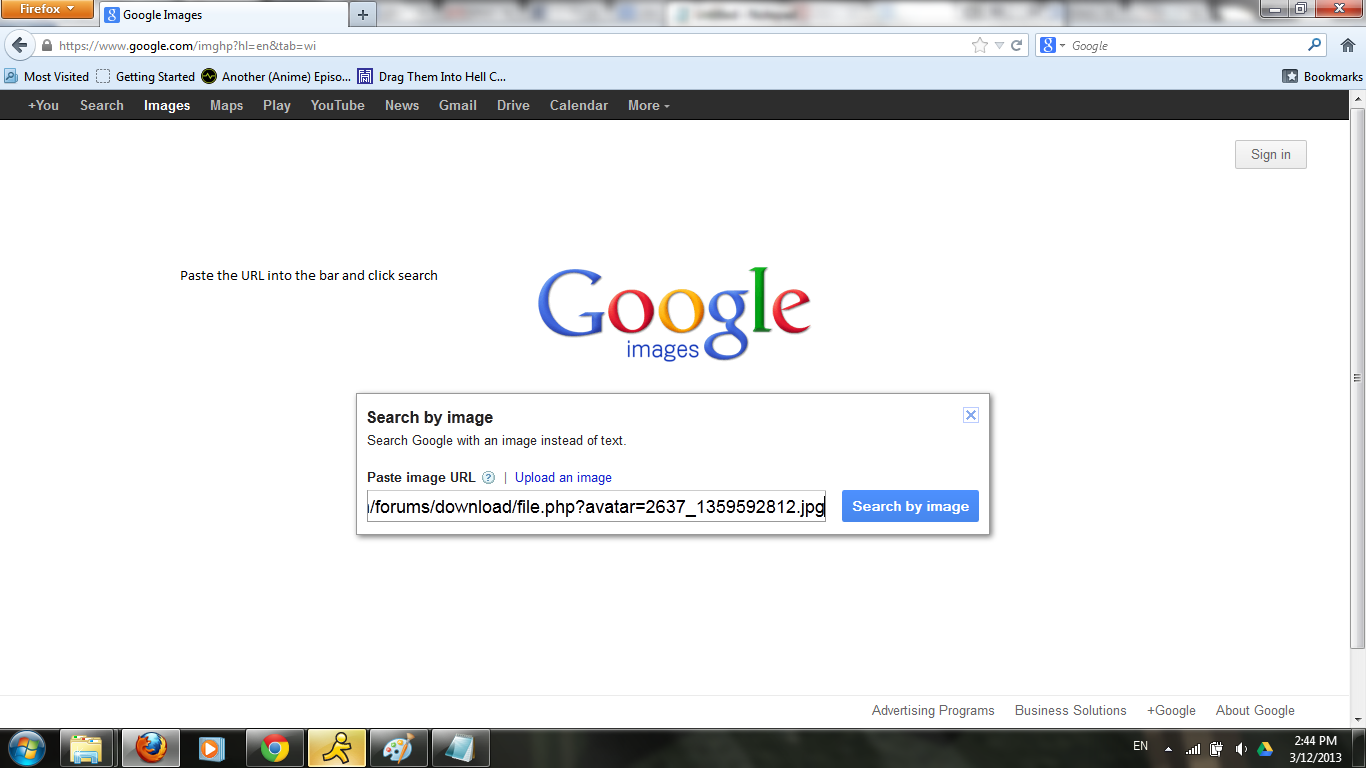This screenshot has width=1366, height=768.
Task: Open Paint from the taskbar
Action: tap(398, 748)
